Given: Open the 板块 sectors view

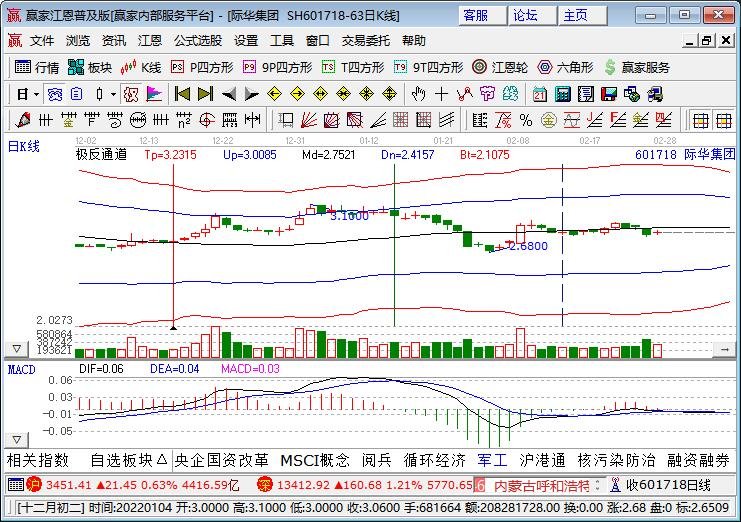Looking at the screenshot, I should click(x=90, y=68).
